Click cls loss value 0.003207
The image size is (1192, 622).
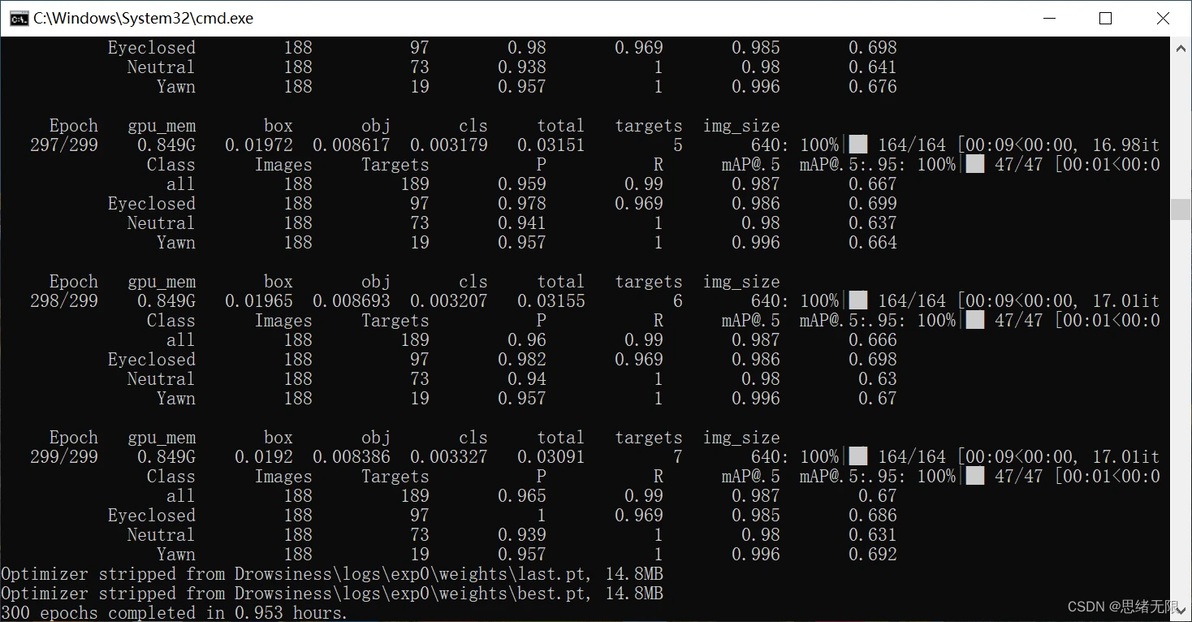coord(449,300)
